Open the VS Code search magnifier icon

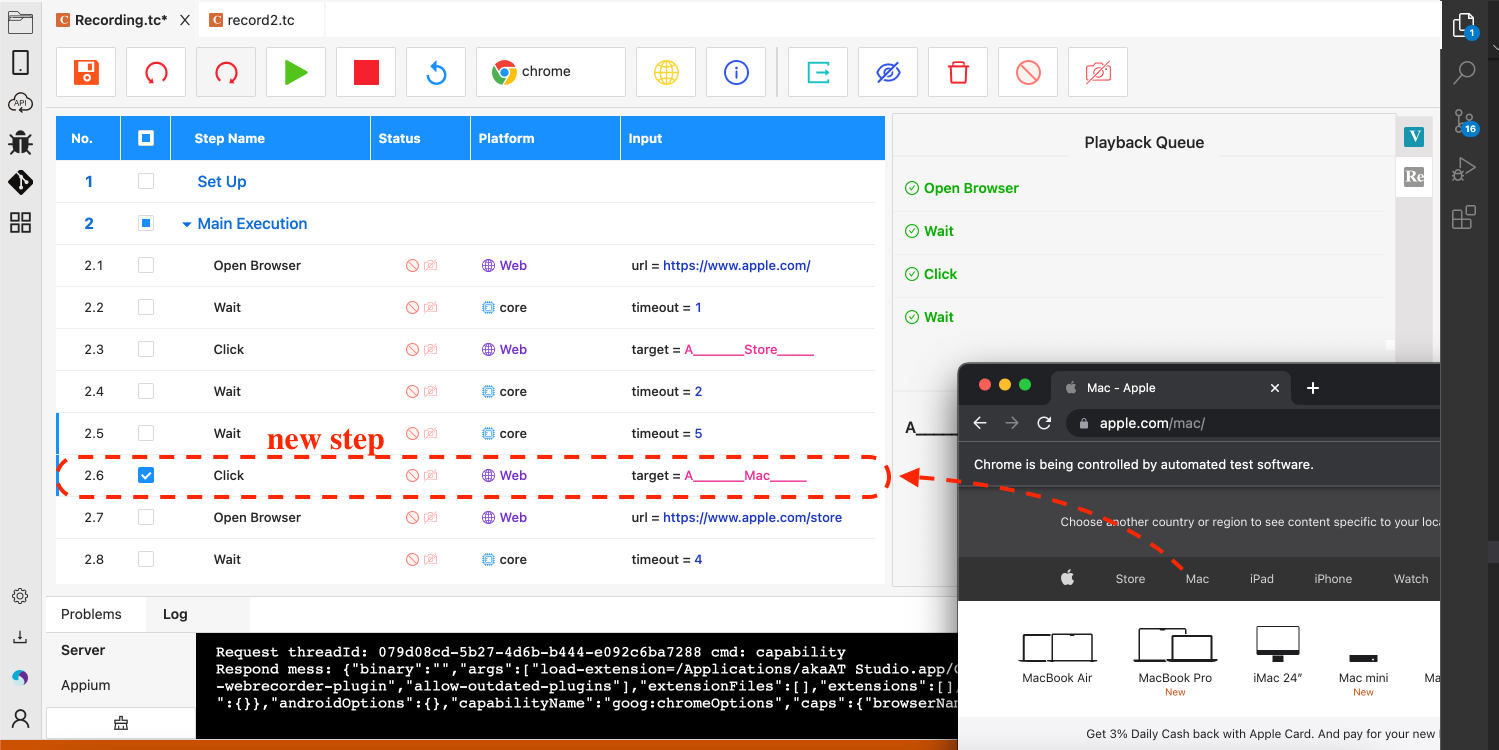point(1464,73)
